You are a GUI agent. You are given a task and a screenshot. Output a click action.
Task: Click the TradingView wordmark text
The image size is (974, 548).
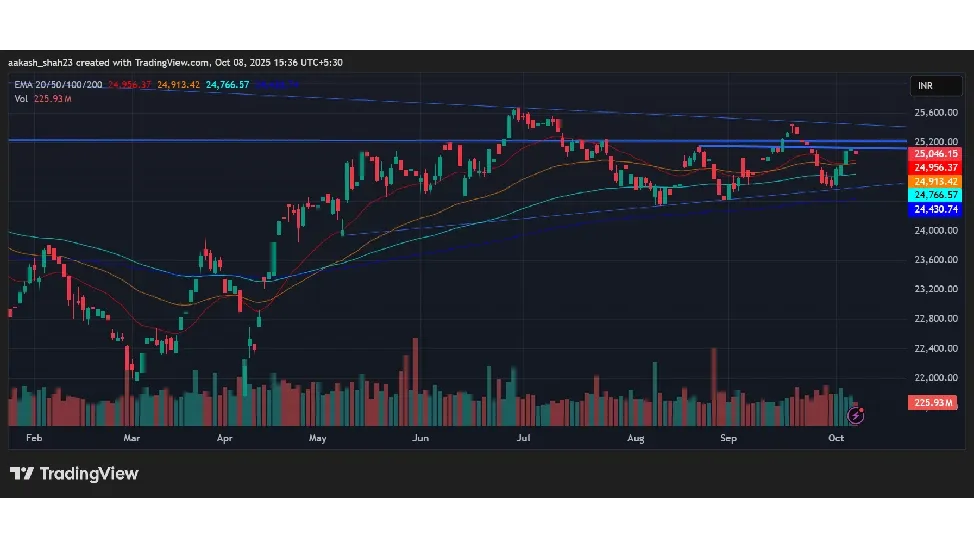pyautogui.click(x=88, y=474)
